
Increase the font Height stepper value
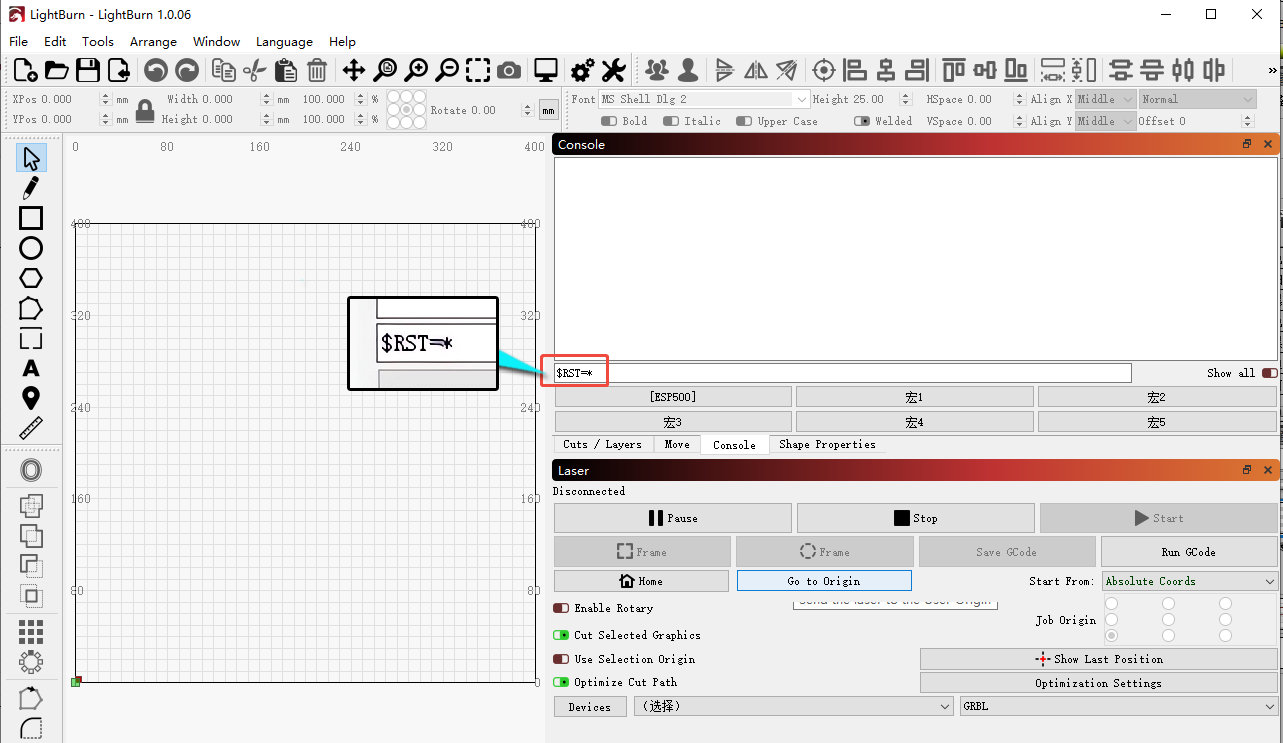click(x=906, y=95)
